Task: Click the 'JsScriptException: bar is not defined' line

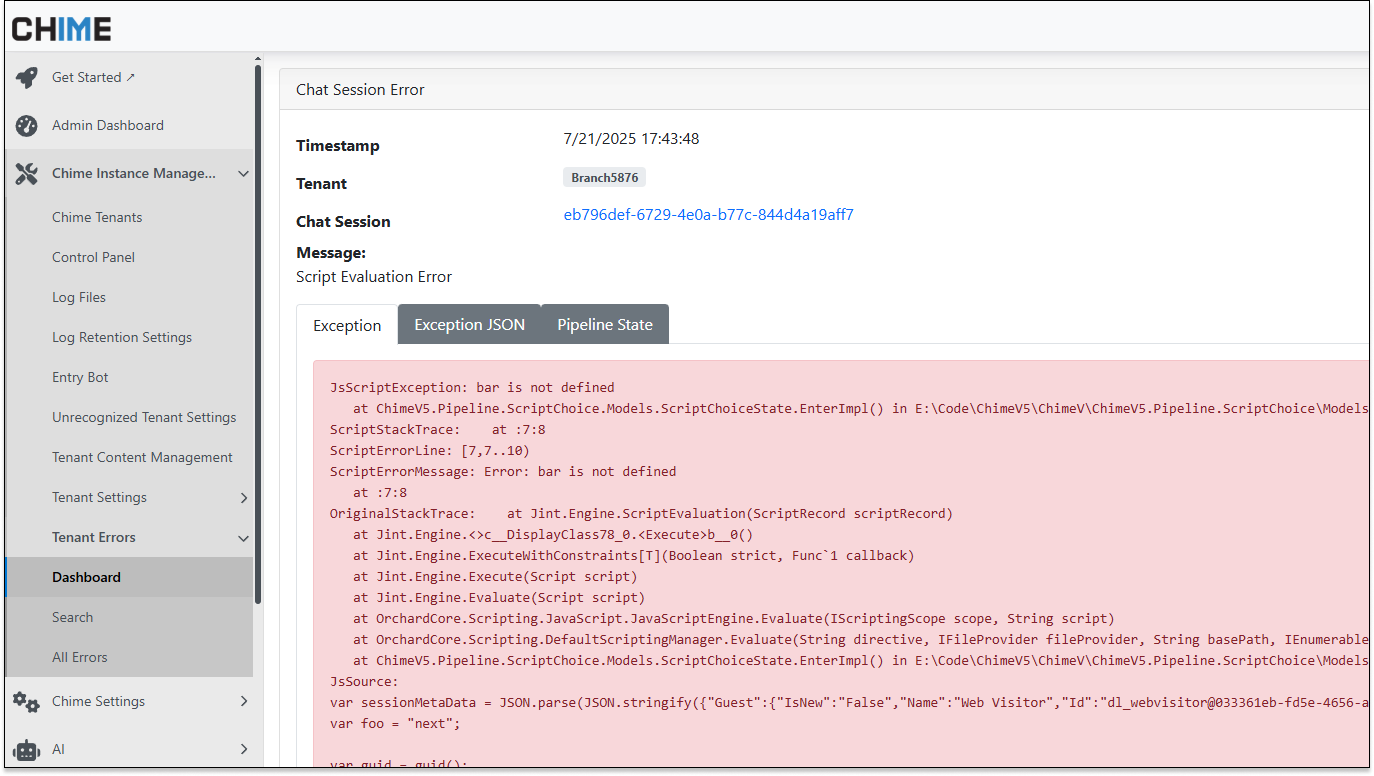Action: [x=472, y=387]
